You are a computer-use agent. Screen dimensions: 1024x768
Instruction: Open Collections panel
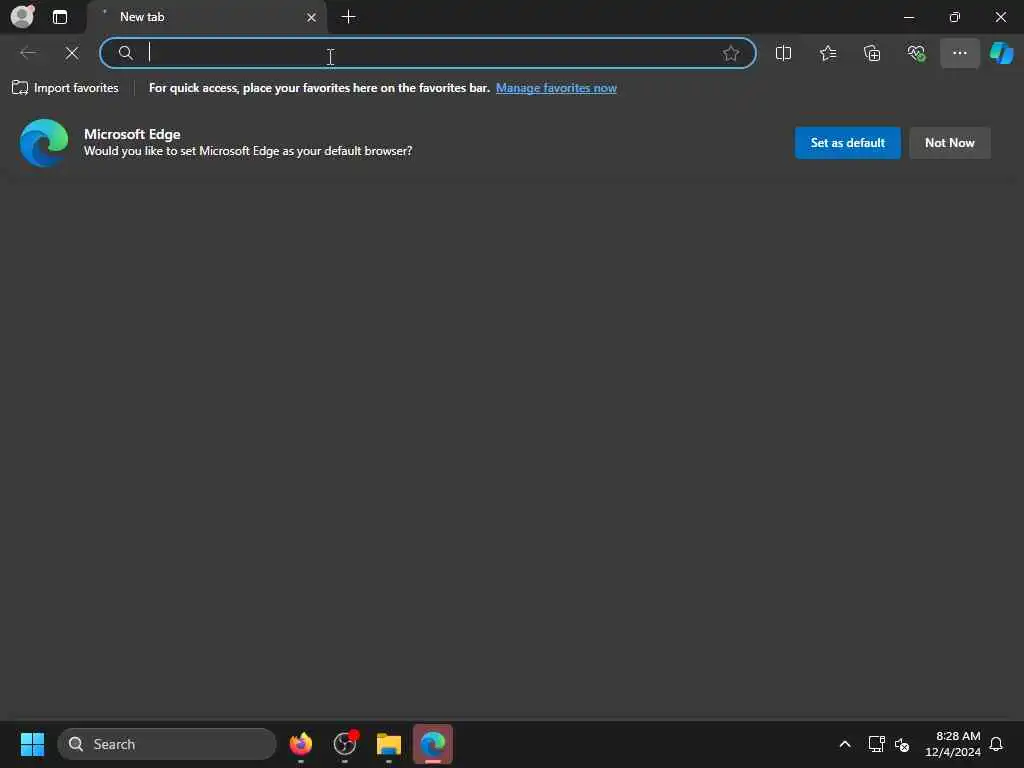872,53
